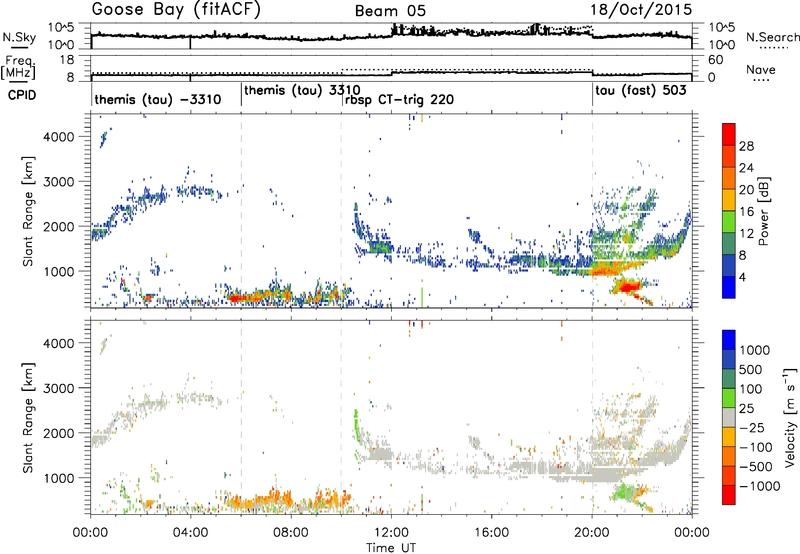
Task: Click the blue bottom segment of the power colorbar
Action: (x=729, y=287)
